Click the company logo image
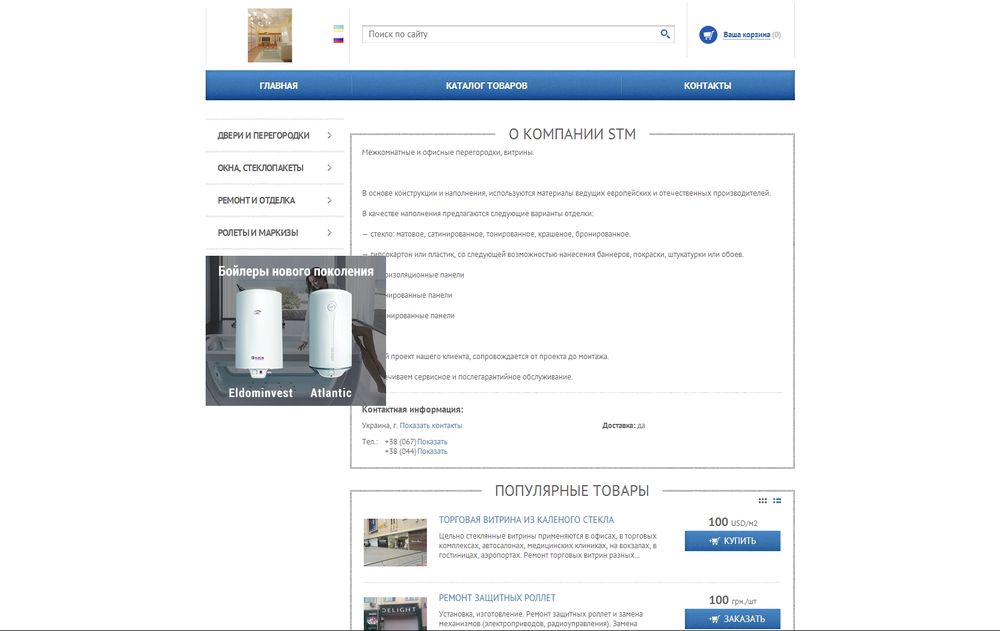Image resolution: width=1000 pixels, height=631 pixels. (270, 35)
